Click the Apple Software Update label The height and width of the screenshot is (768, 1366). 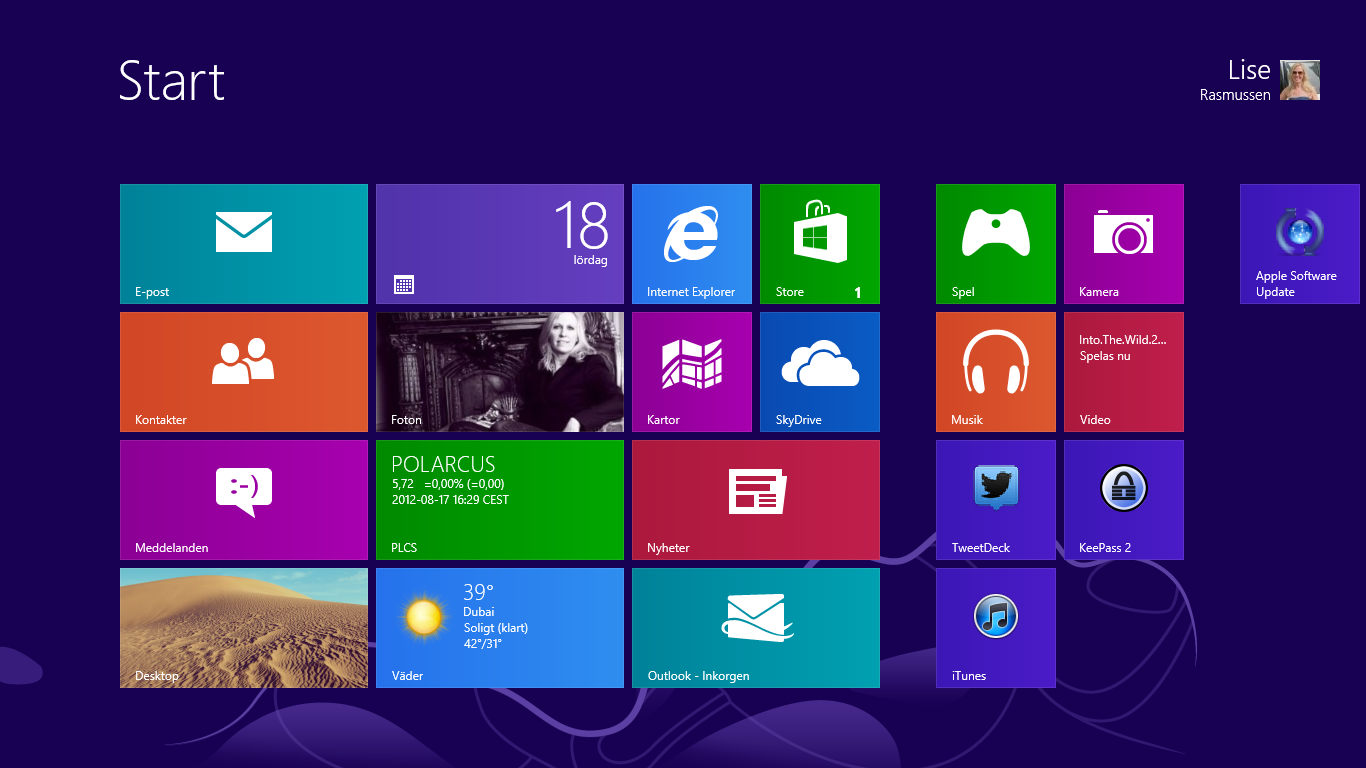1296,284
